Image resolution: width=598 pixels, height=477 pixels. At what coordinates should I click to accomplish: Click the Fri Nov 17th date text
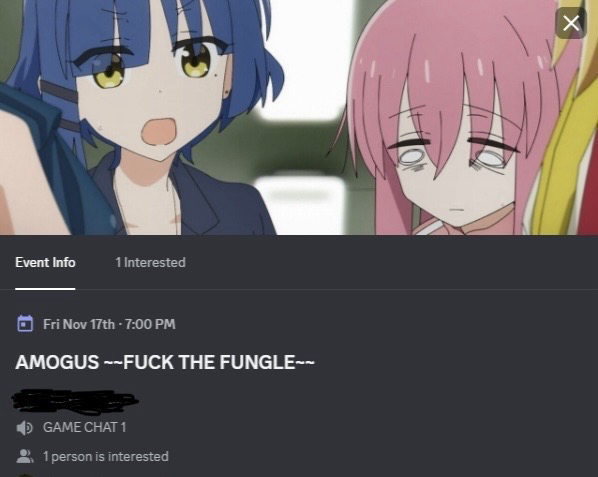79,324
